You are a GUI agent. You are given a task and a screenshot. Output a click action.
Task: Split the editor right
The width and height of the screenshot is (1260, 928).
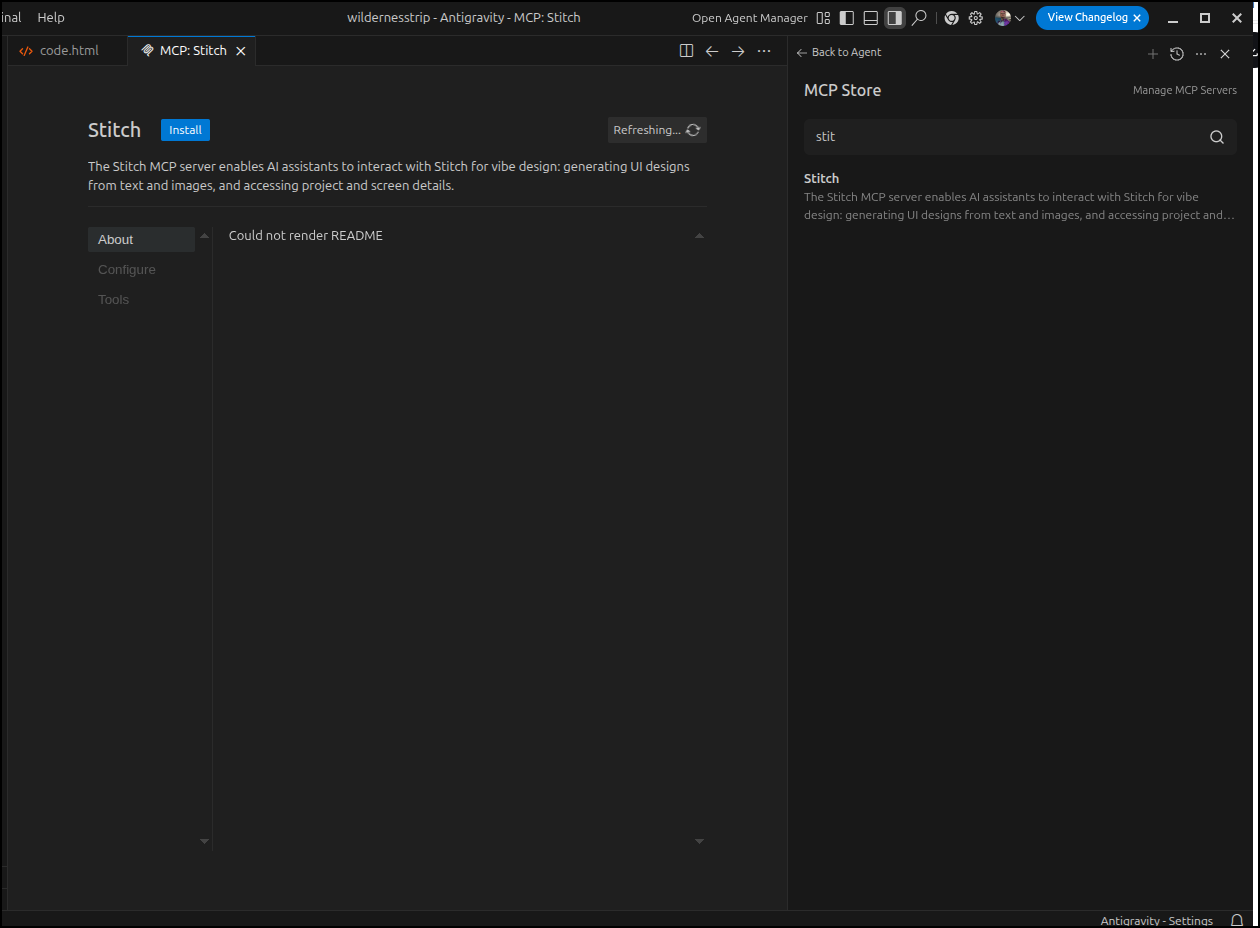coord(686,51)
